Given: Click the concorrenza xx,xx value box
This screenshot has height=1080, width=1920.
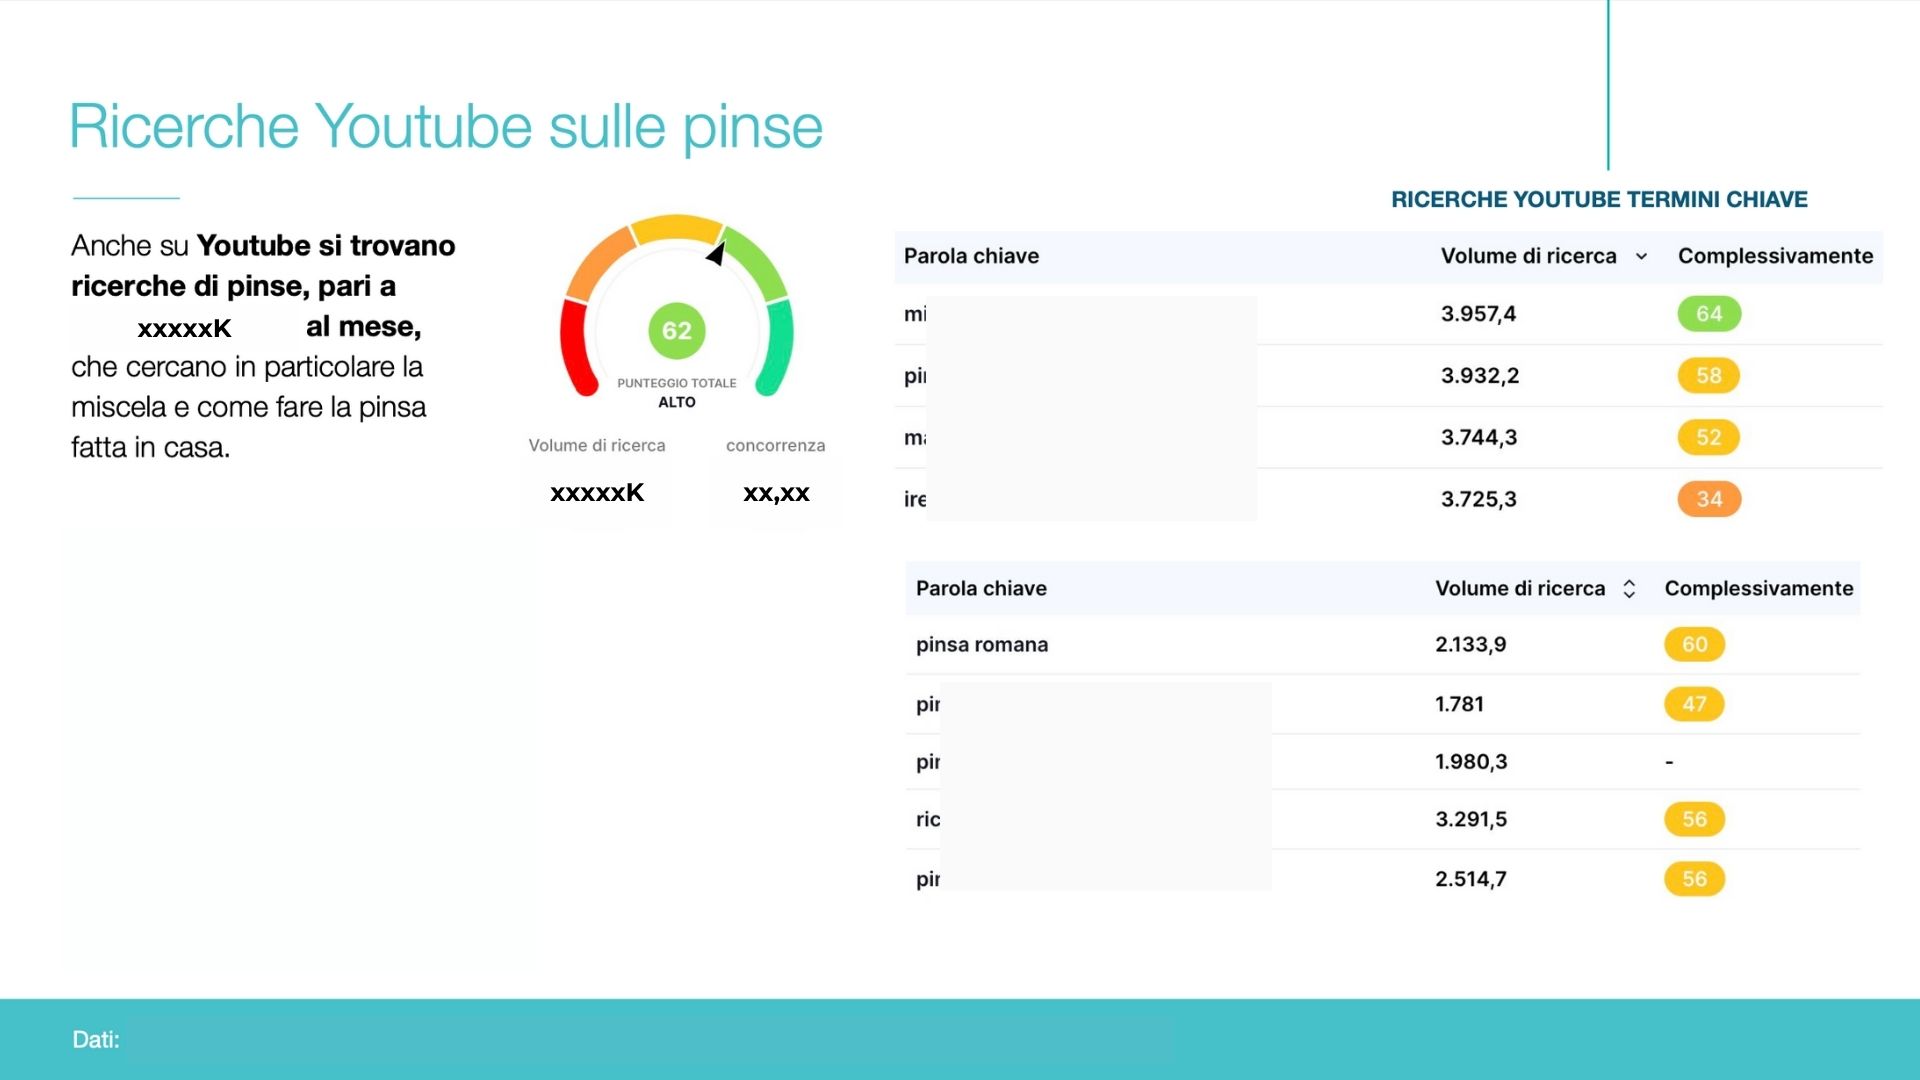Looking at the screenshot, I should pos(776,493).
